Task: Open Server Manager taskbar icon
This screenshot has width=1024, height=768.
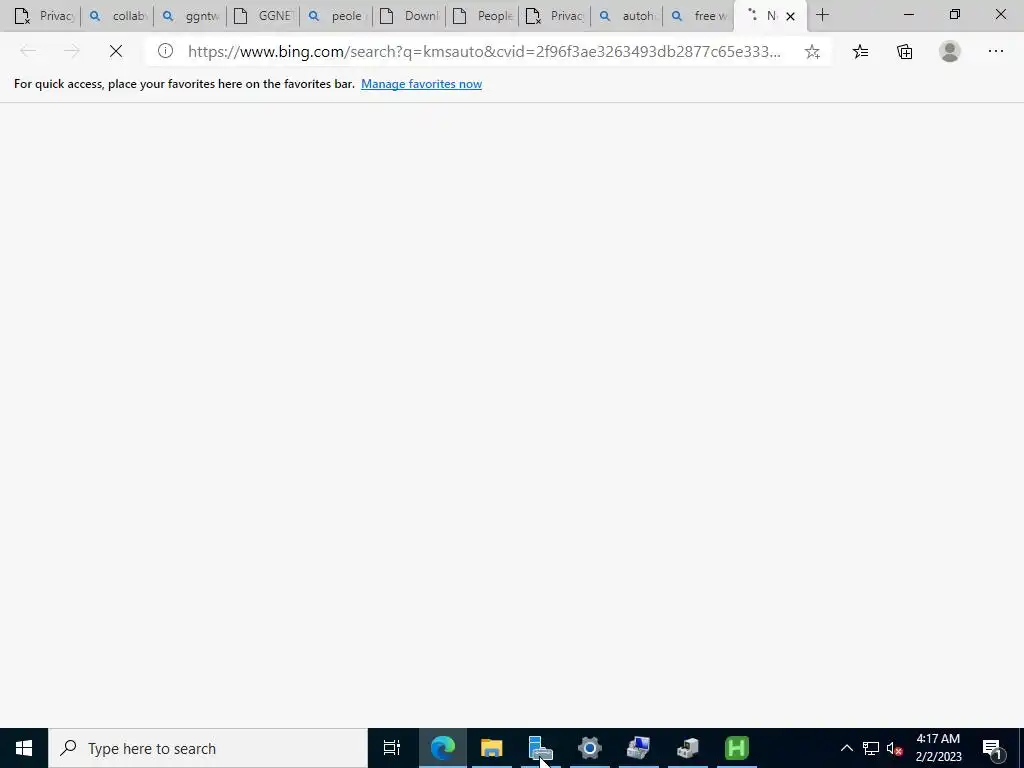Action: [x=540, y=748]
